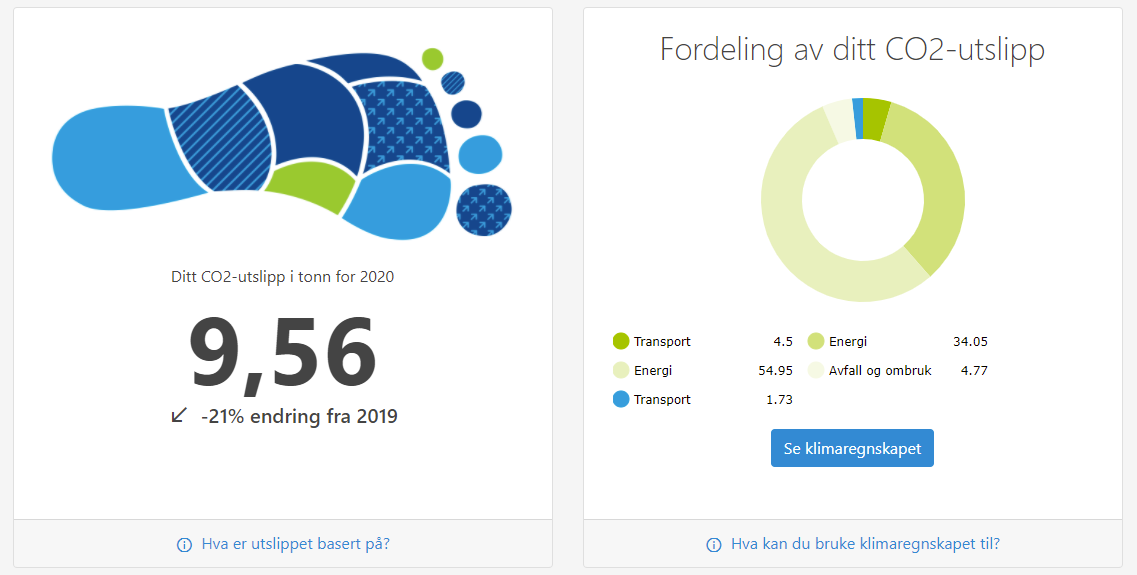Select the green arch segment inside the footprint
The height and width of the screenshot is (575, 1137).
305,188
